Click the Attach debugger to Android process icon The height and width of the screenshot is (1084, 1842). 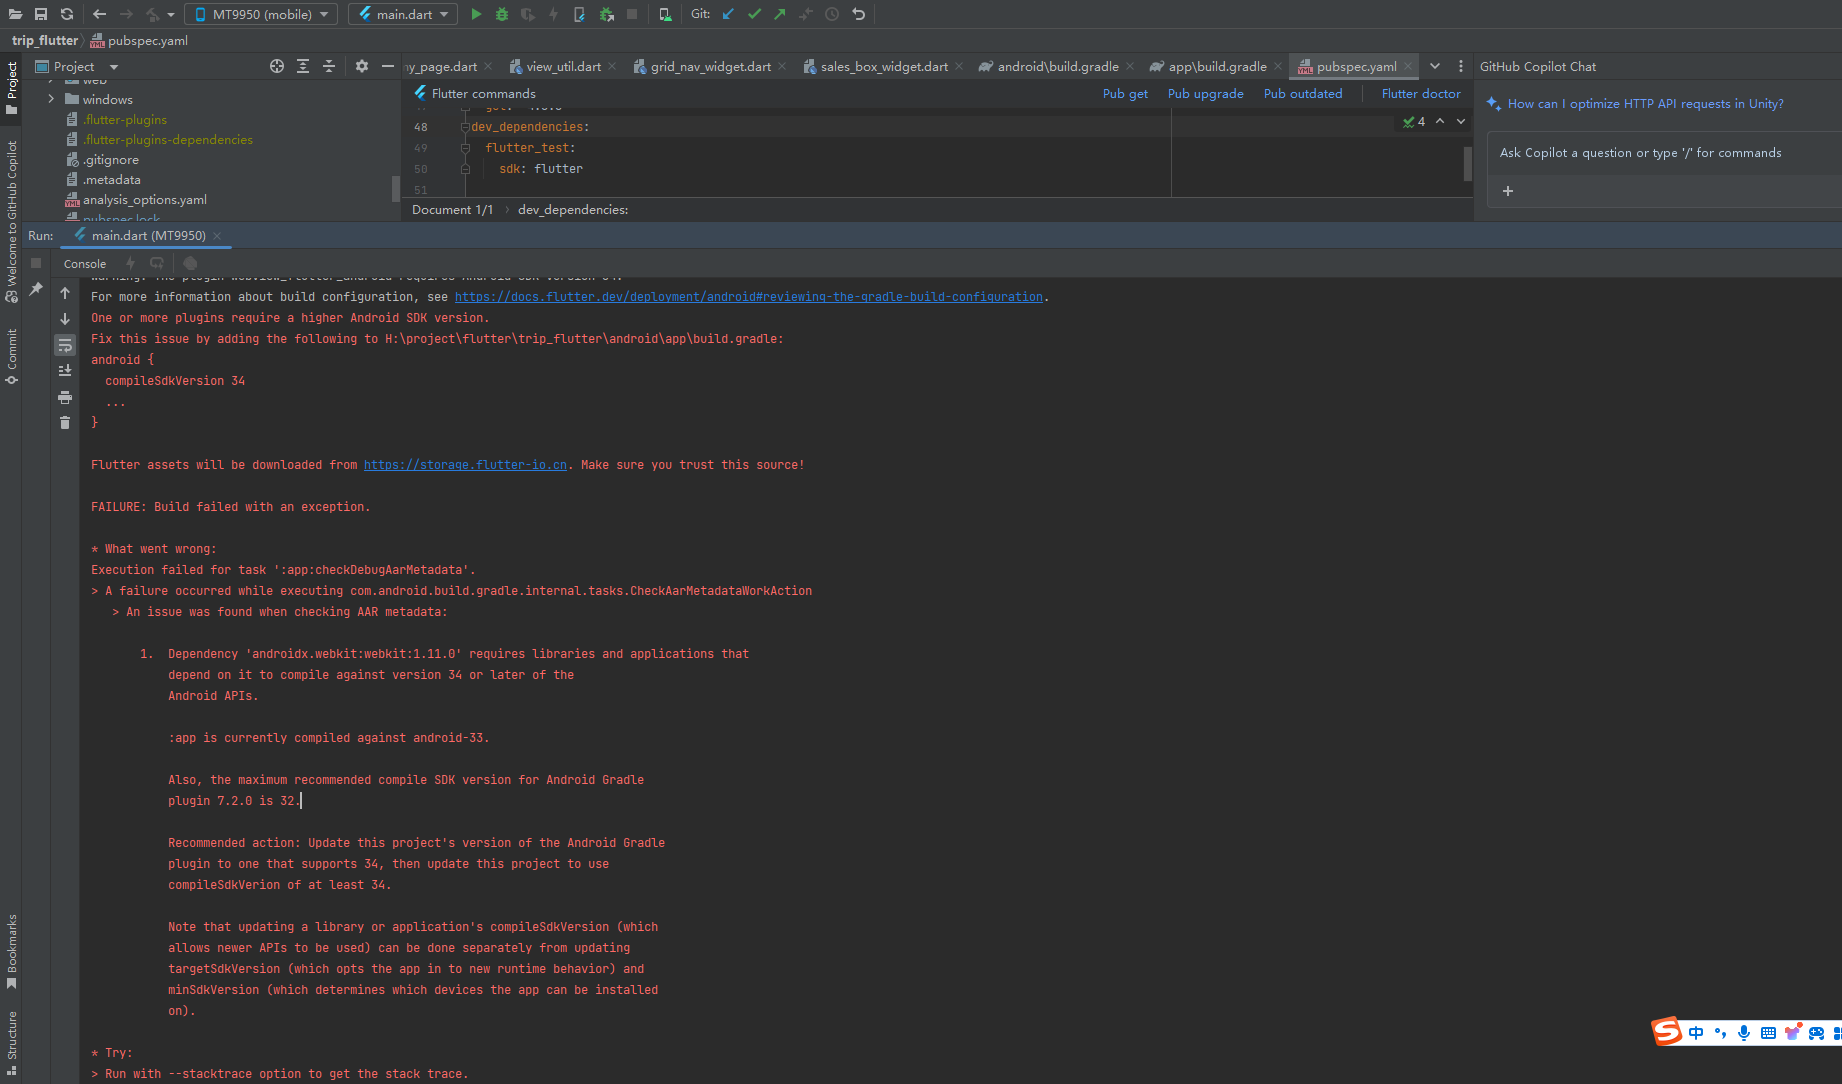pyautogui.click(x=606, y=14)
